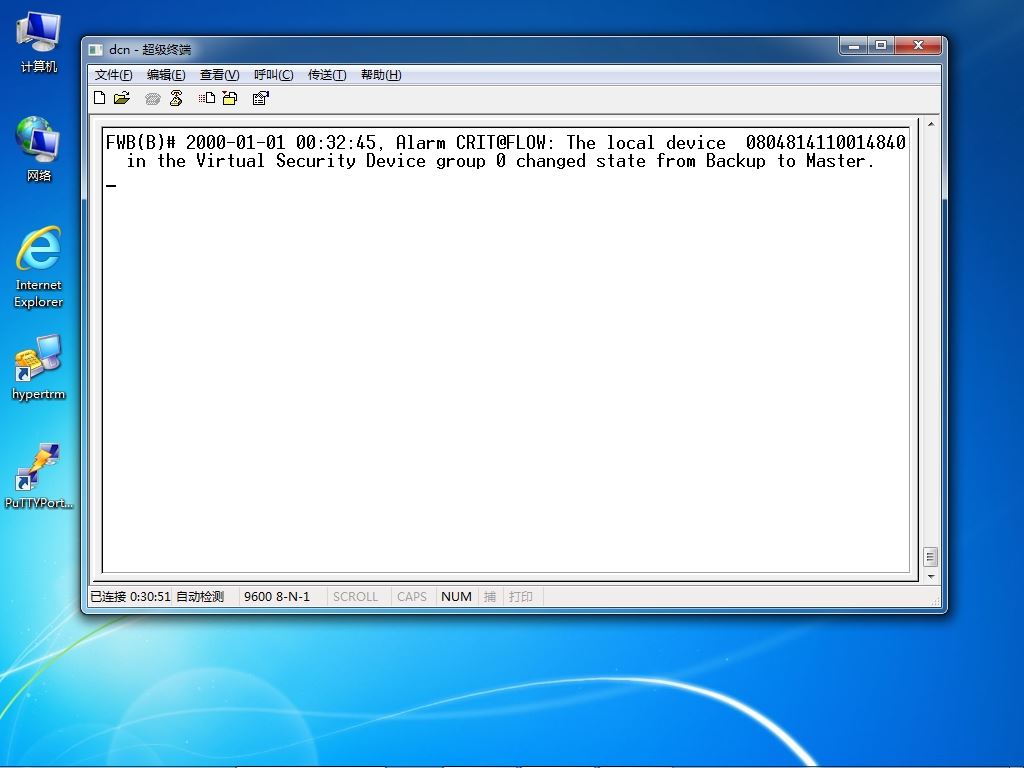Select the 网络 desktop icon
Viewport: 1024px width, 768px height.
tap(39, 149)
